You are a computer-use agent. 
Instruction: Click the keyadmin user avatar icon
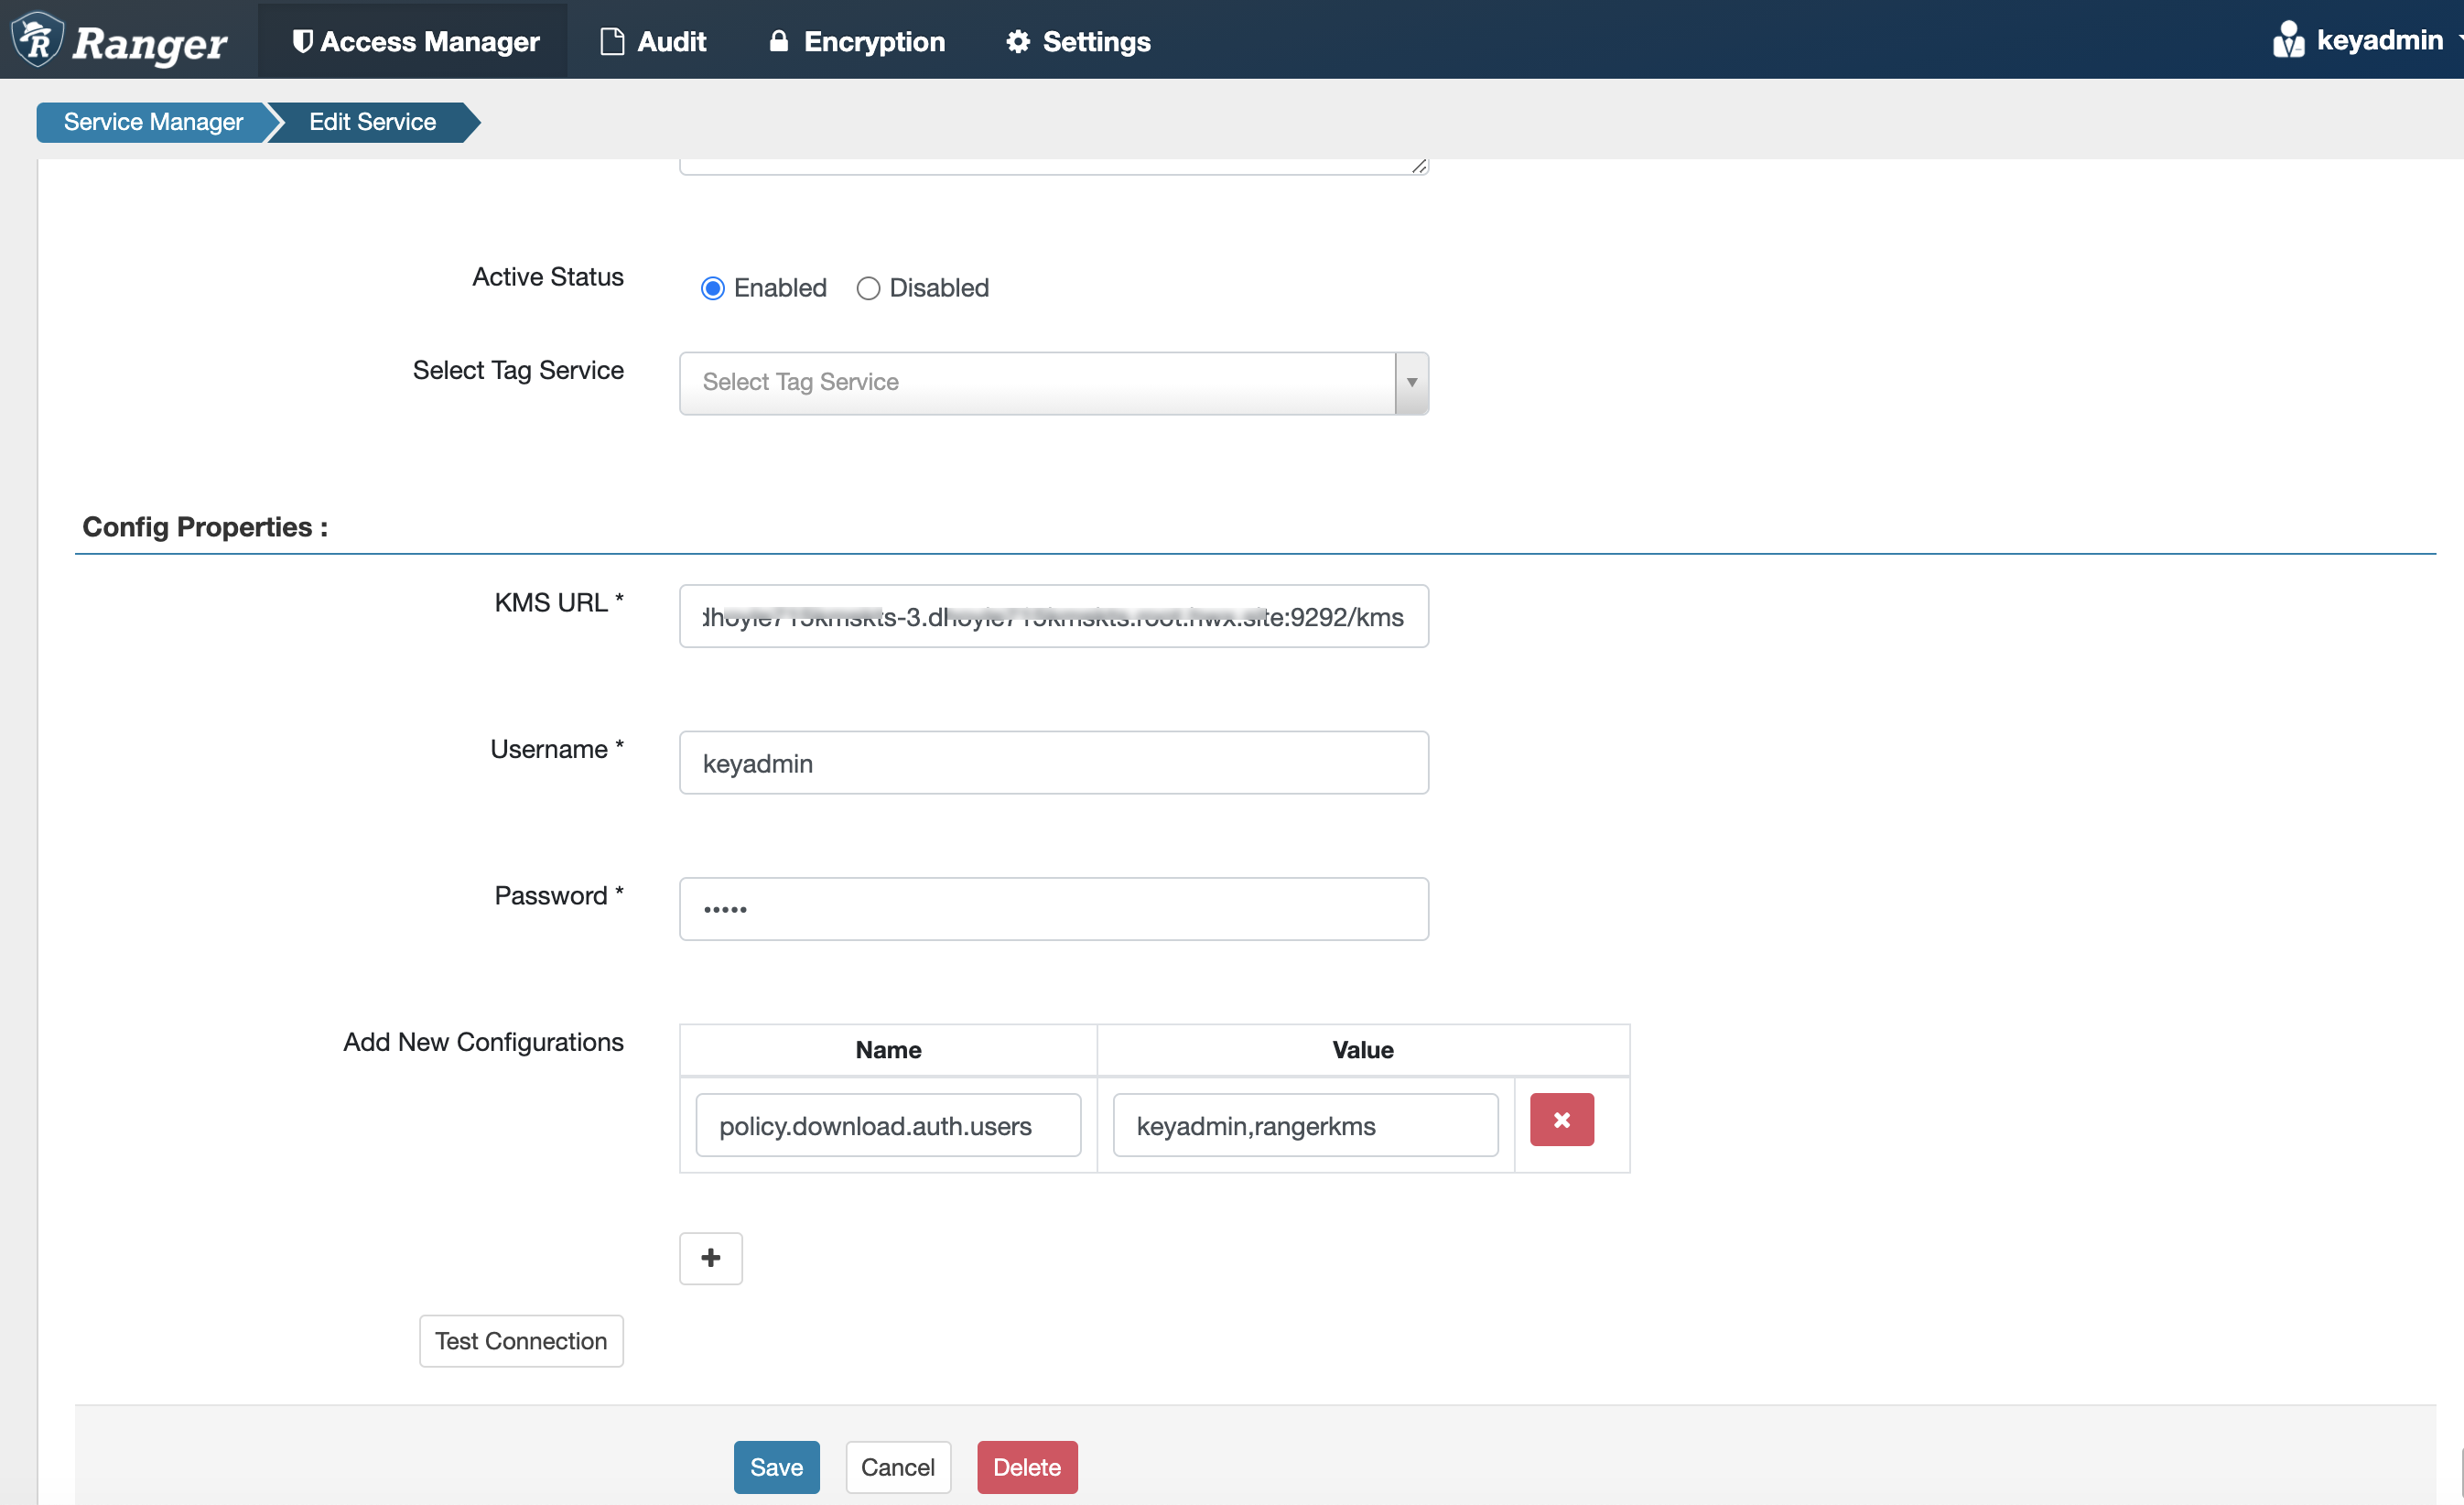(2287, 40)
